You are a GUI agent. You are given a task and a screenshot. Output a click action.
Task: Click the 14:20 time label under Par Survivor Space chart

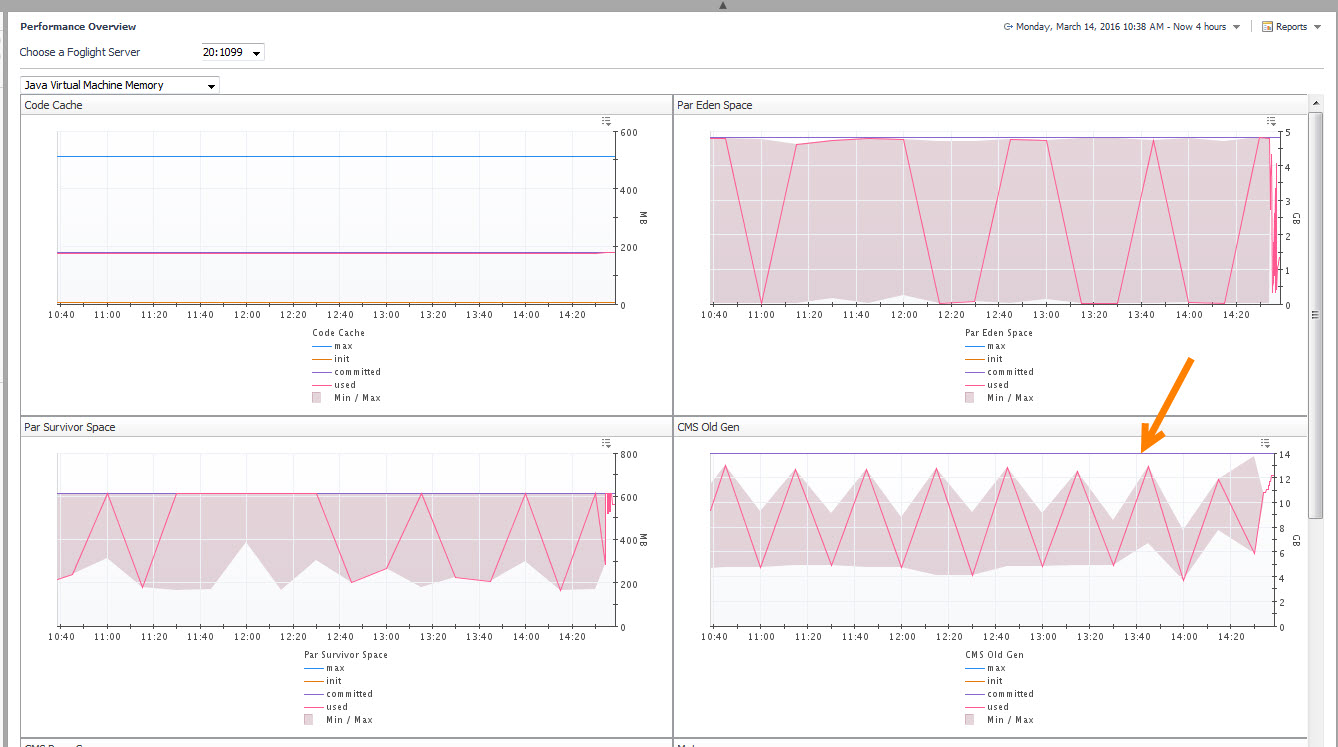573,637
